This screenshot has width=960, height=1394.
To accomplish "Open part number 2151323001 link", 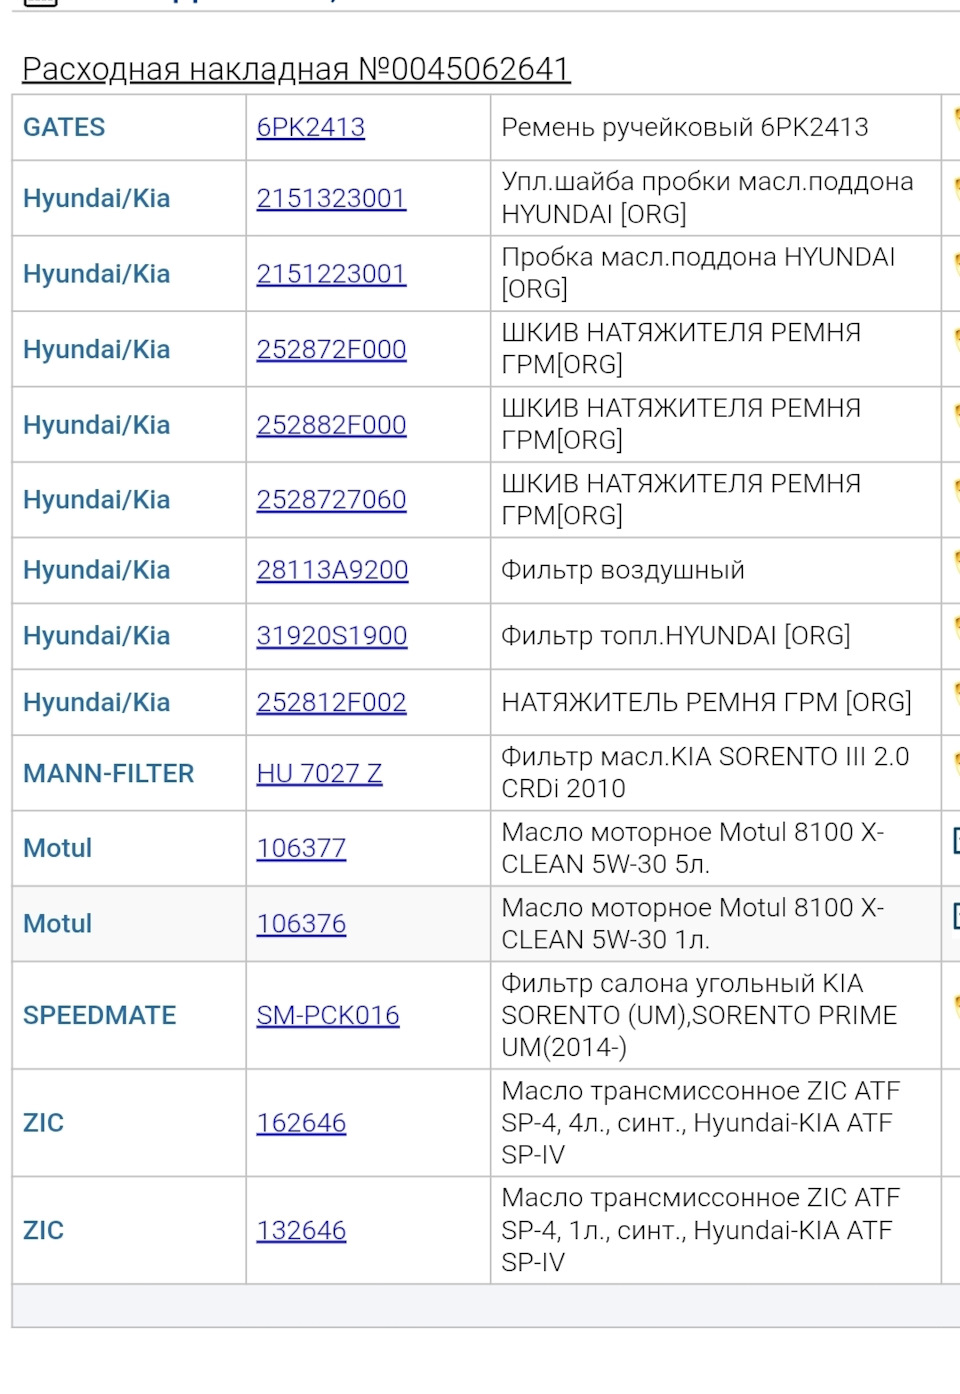I will pos(331,198).
